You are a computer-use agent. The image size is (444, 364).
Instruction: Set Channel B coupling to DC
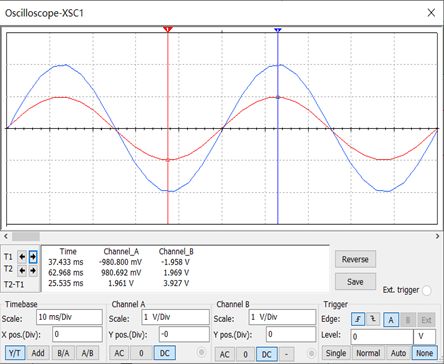267,354
